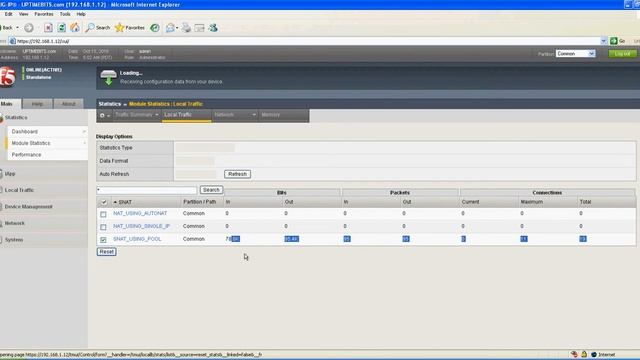Viewport: 640px width, 360px height.
Task: Tick the NAT_USING_AUTONAT row checkbox
Action: [x=103, y=214]
